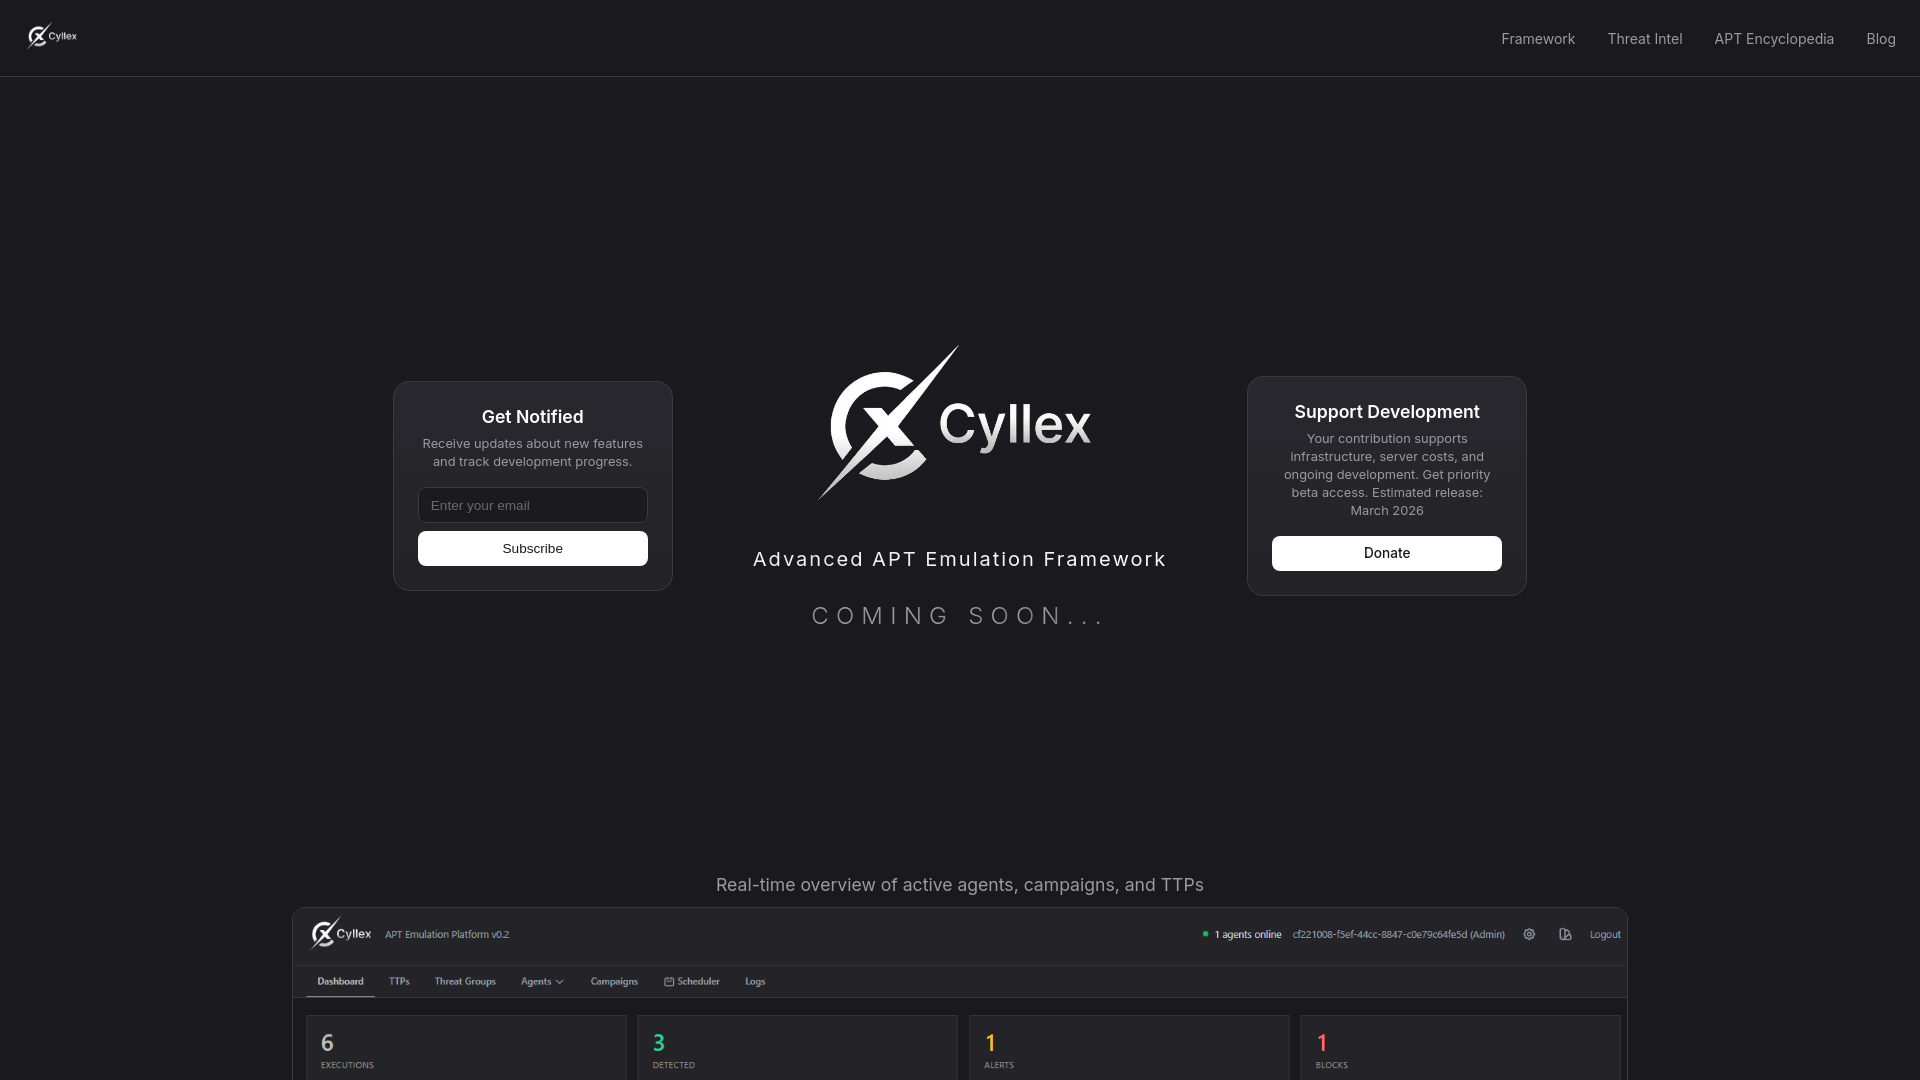Click the Enter your email input field
1920x1080 pixels.
[532, 505]
